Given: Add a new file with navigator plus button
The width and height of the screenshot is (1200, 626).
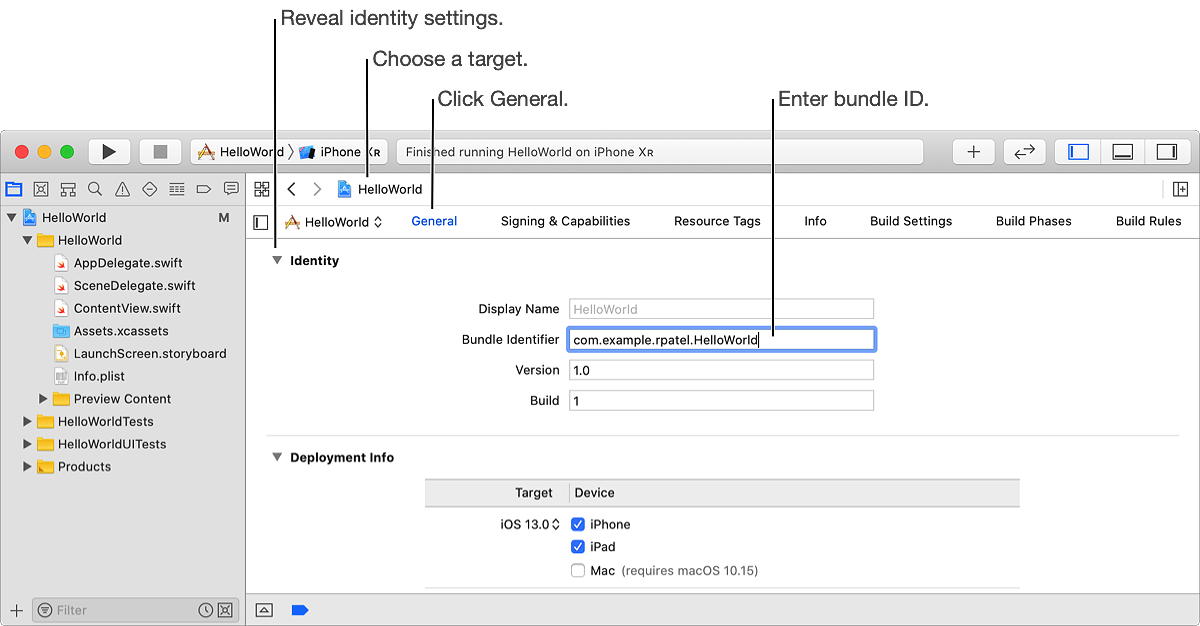Looking at the screenshot, I should (x=16, y=610).
